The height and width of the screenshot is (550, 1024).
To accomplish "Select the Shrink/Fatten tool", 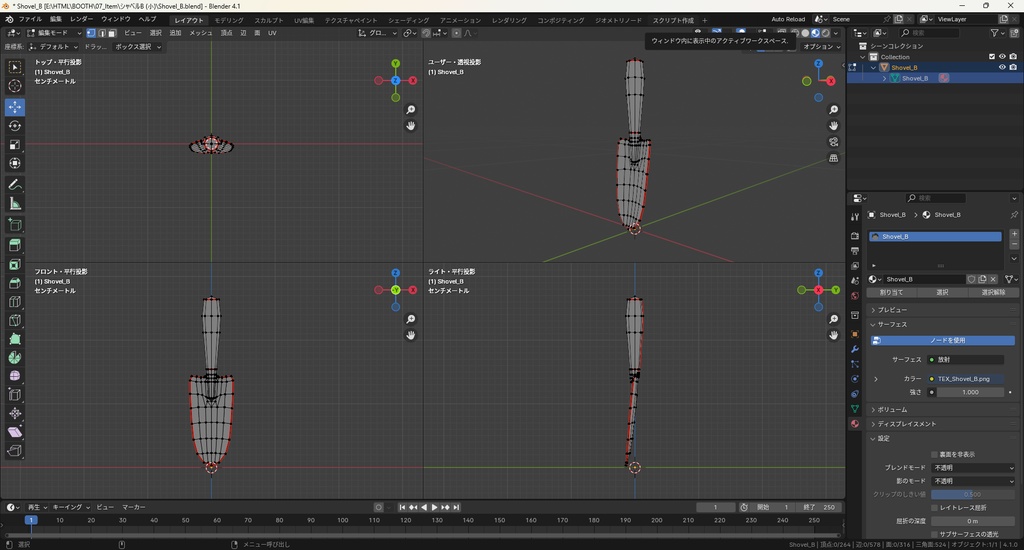I will coord(14,413).
